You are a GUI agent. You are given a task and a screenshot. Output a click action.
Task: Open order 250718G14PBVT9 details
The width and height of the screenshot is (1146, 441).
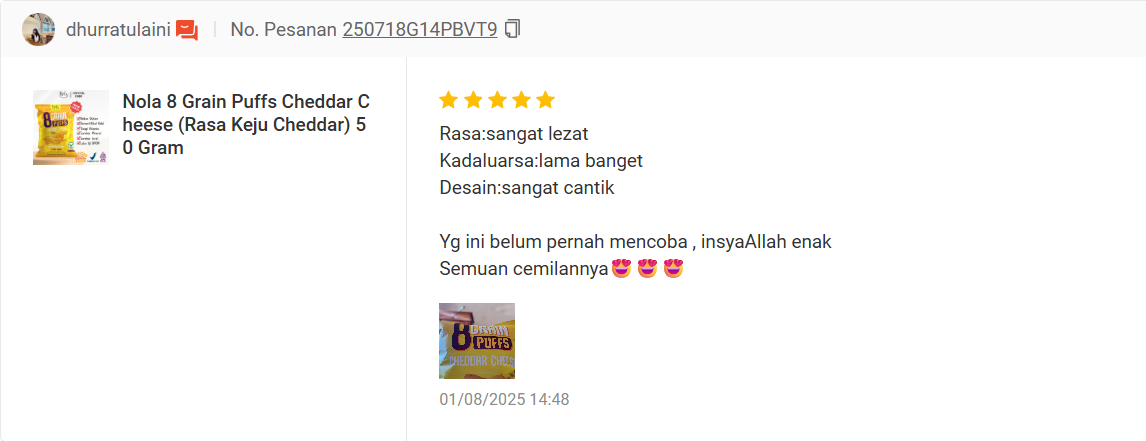point(420,30)
